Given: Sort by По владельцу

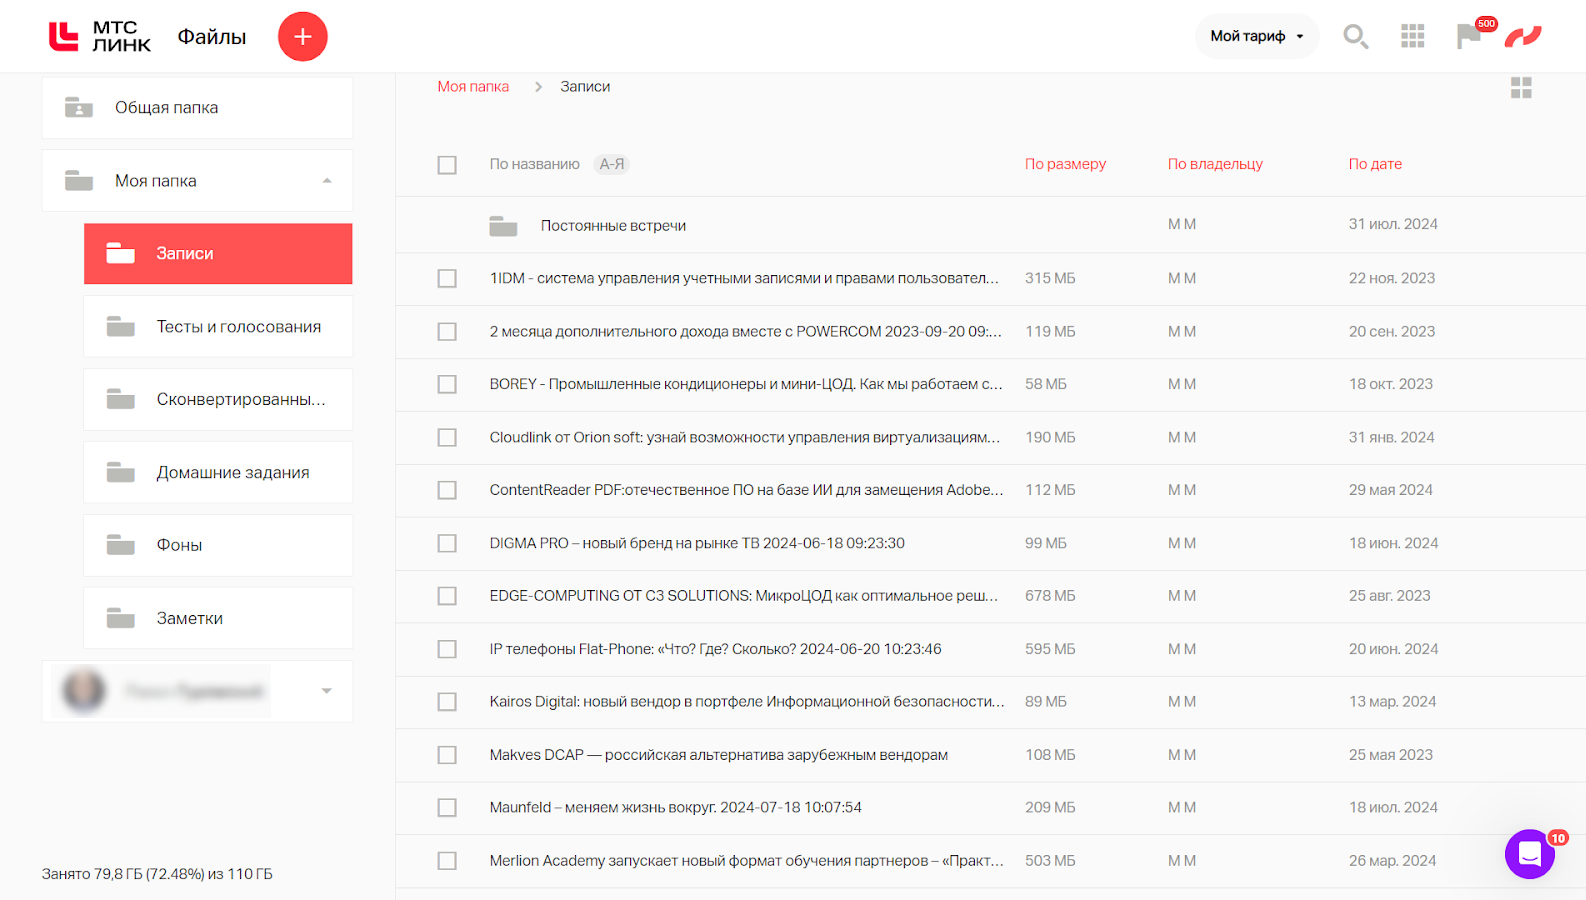Looking at the screenshot, I should pyautogui.click(x=1215, y=164).
